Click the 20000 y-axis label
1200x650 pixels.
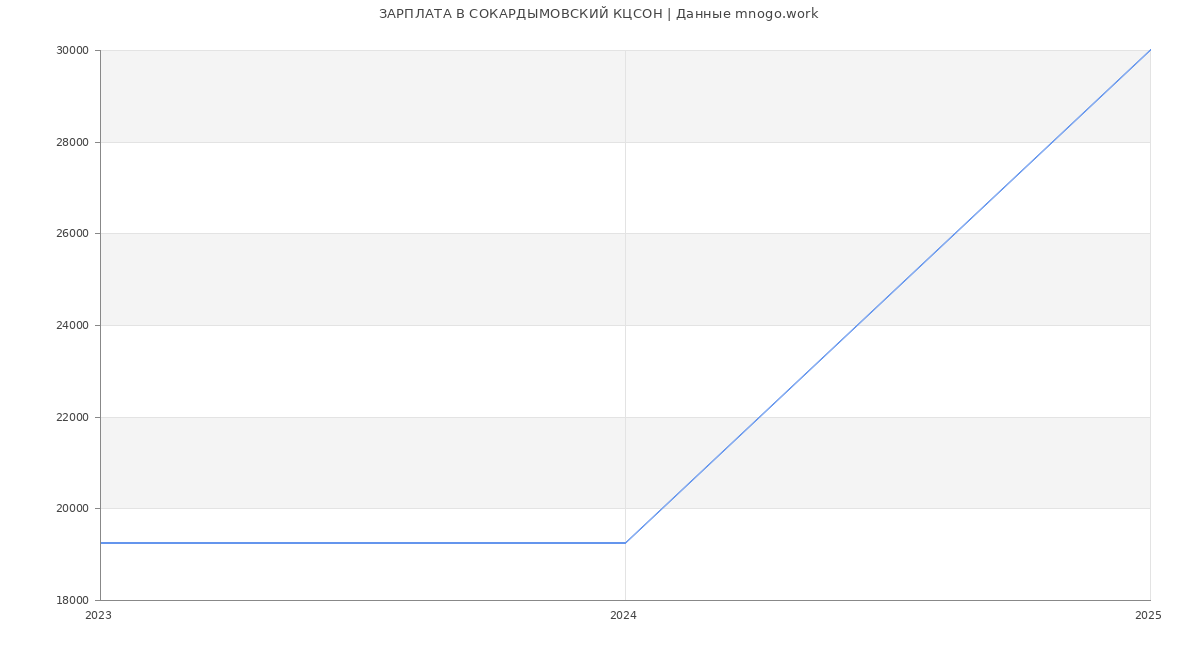[x=72, y=508]
